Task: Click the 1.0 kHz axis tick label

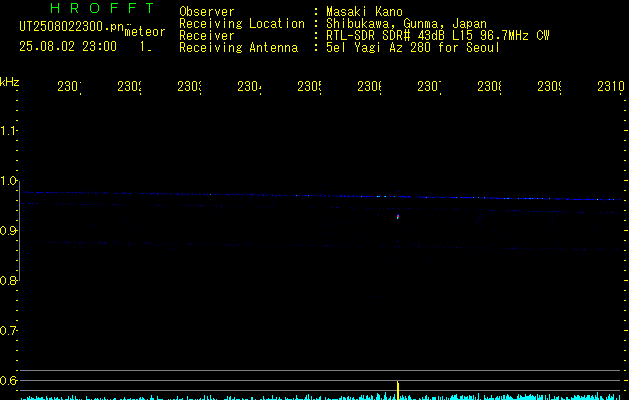Action: click(x=8, y=181)
